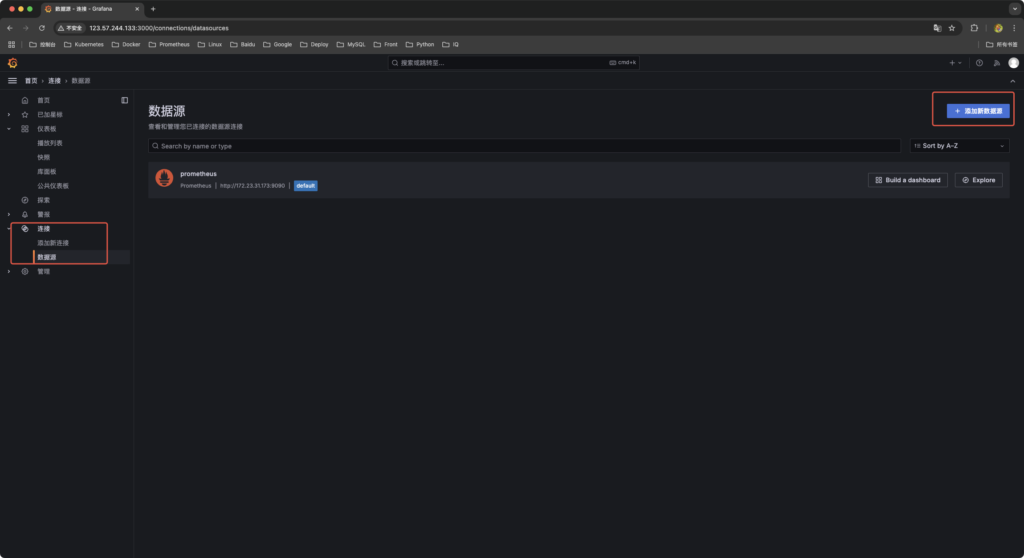Select 探索 in the sidebar menu

[43, 200]
